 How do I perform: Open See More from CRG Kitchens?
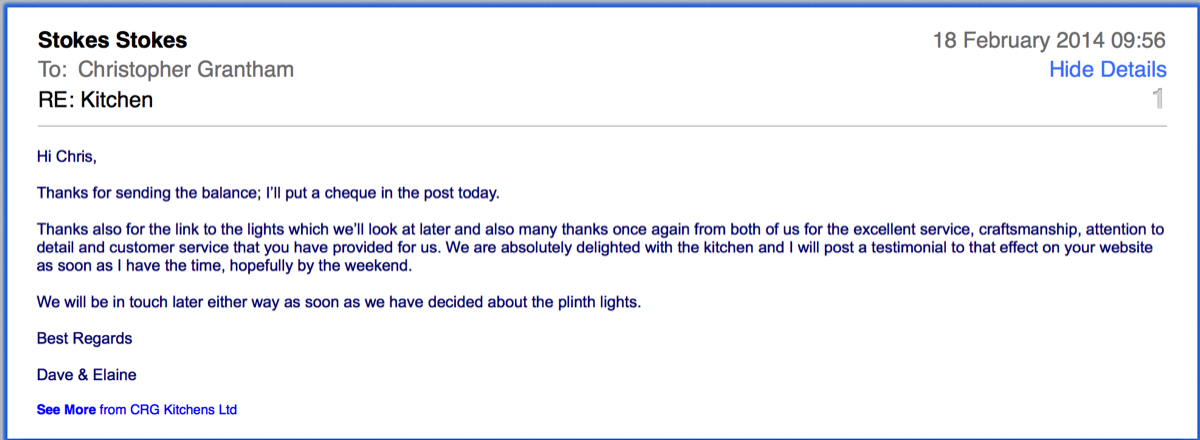pos(66,409)
